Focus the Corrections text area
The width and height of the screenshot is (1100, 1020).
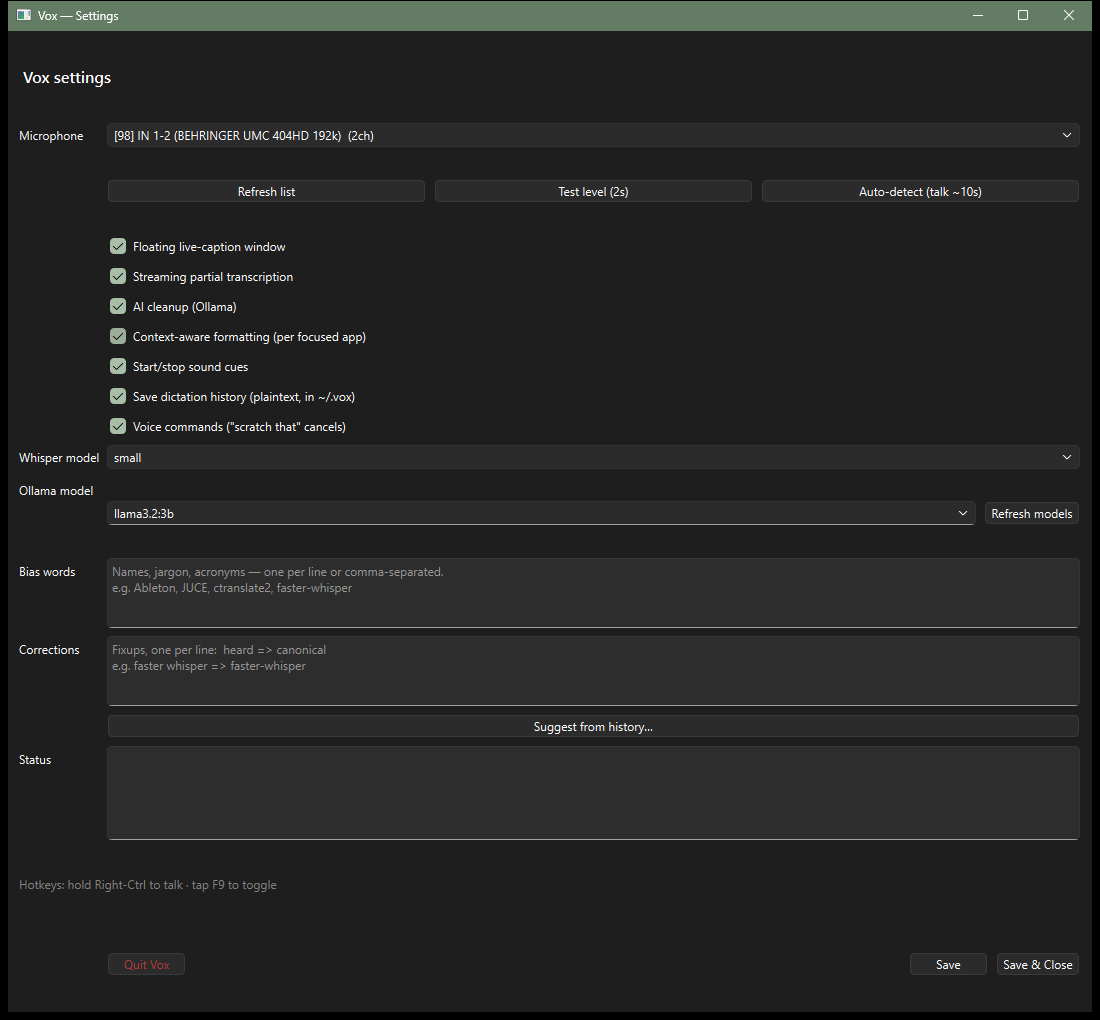click(x=593, y=671)
